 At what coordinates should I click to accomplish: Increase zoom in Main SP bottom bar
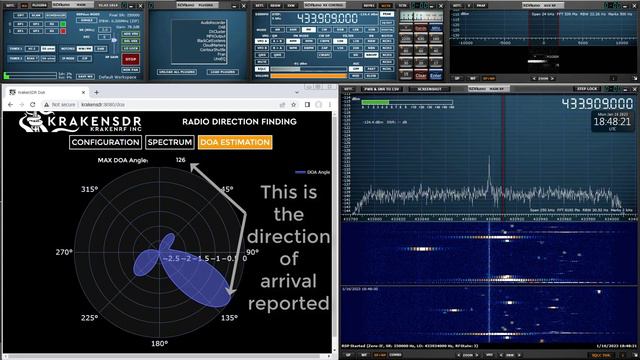click(x=476, y=355)
